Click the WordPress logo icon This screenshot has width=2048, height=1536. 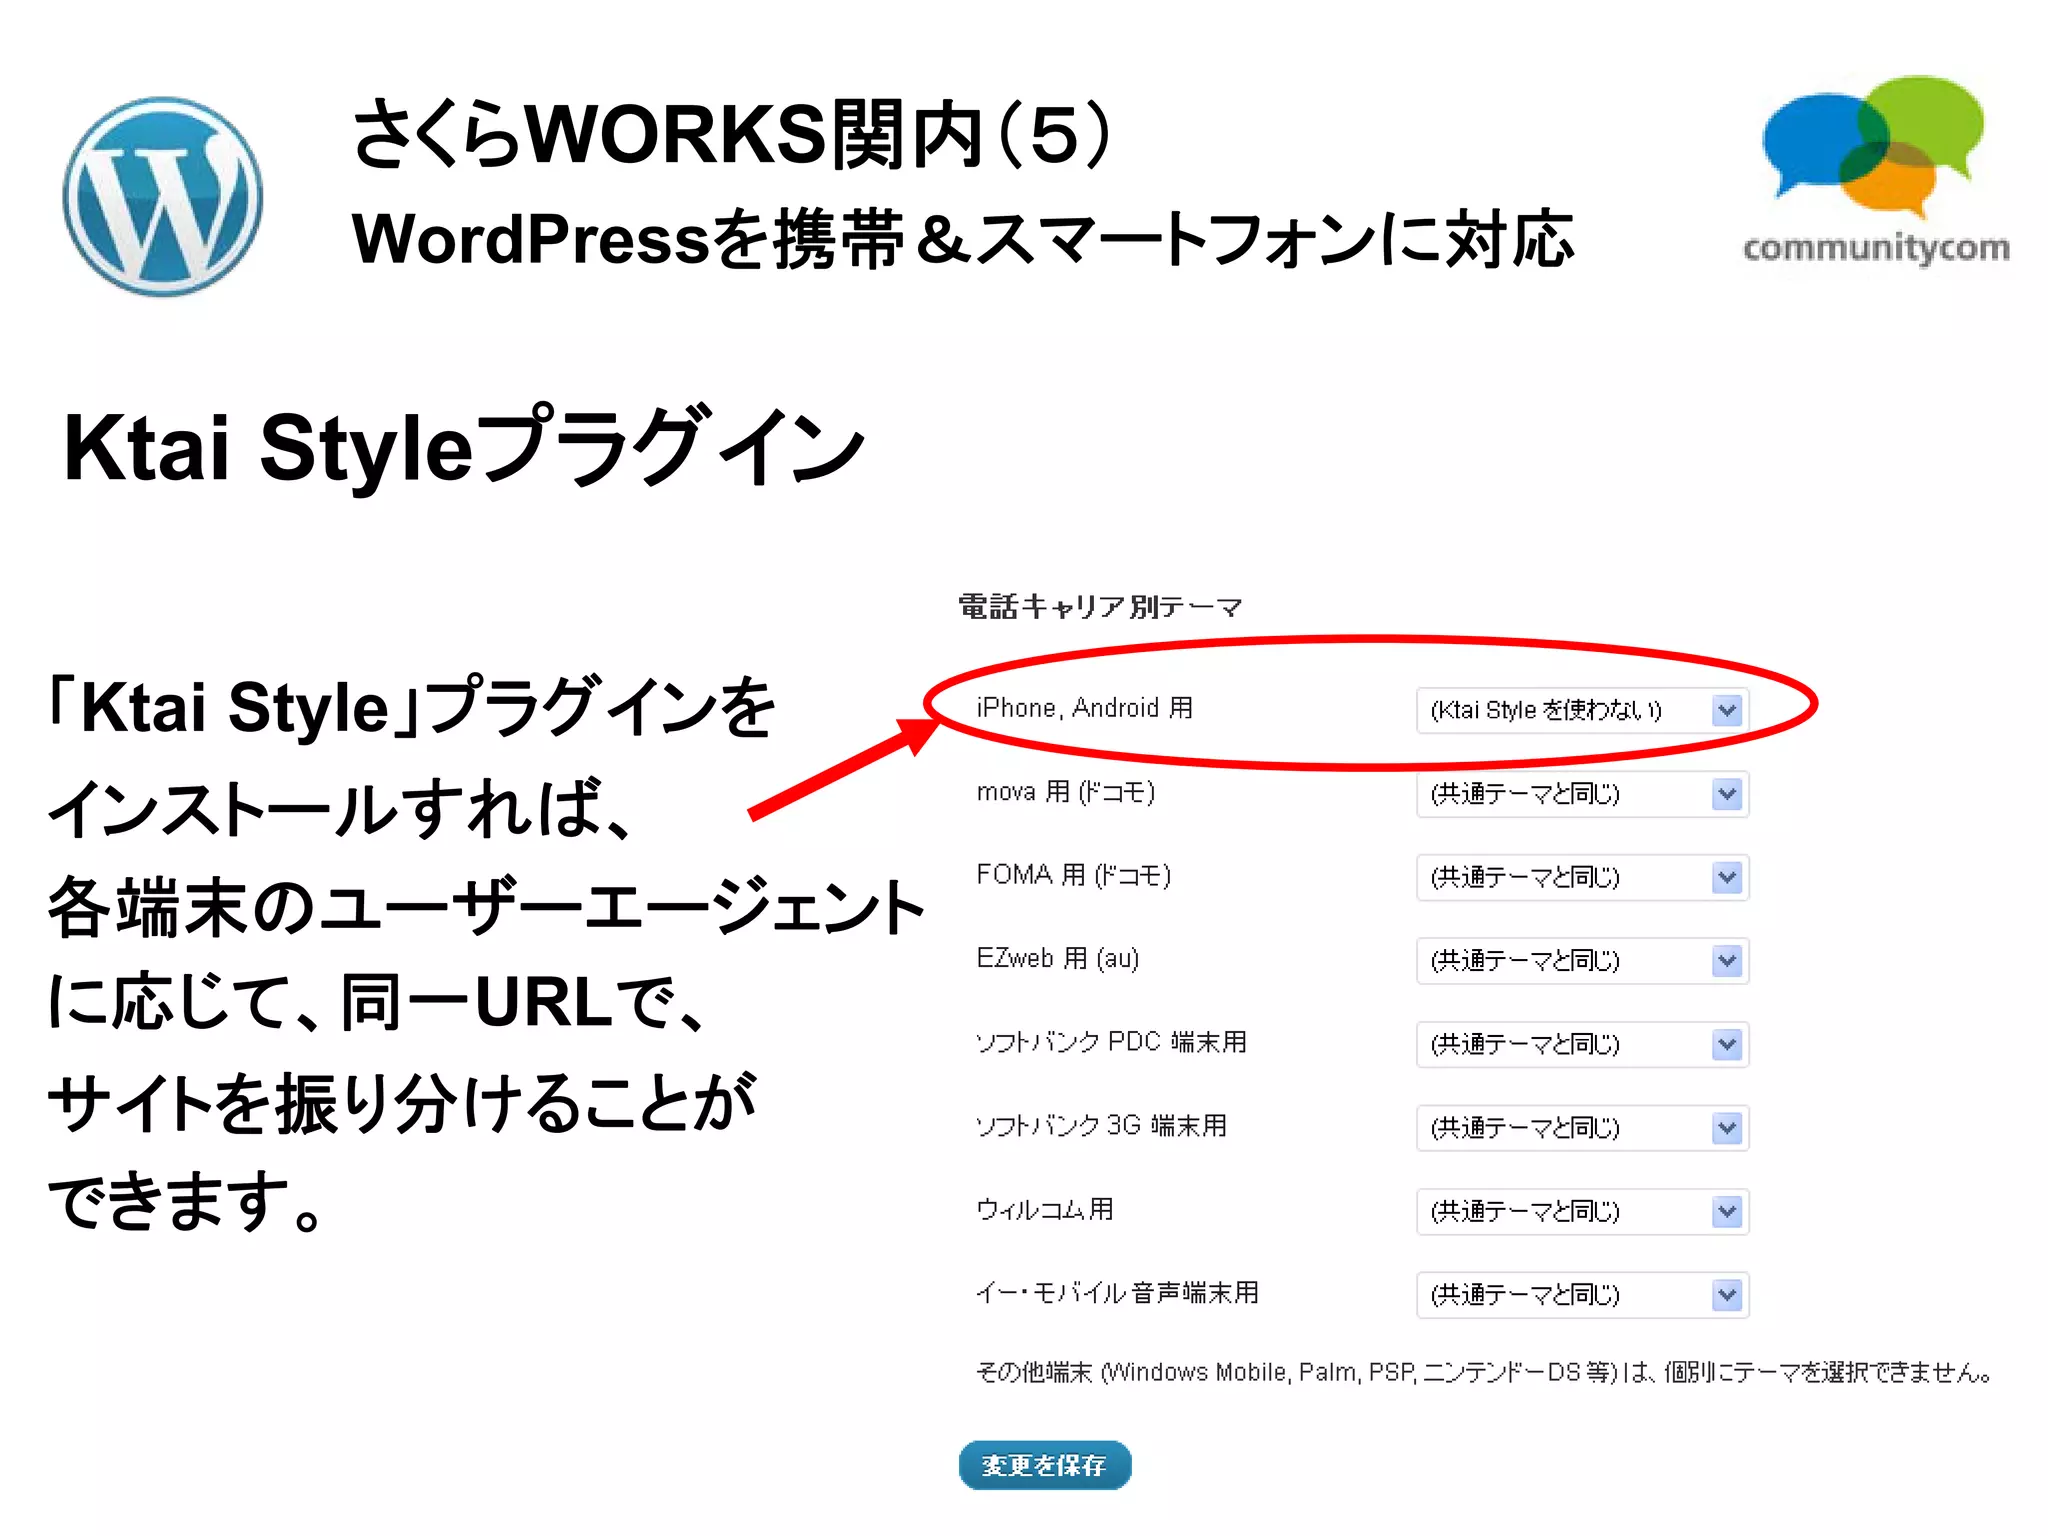pos(163,197)
